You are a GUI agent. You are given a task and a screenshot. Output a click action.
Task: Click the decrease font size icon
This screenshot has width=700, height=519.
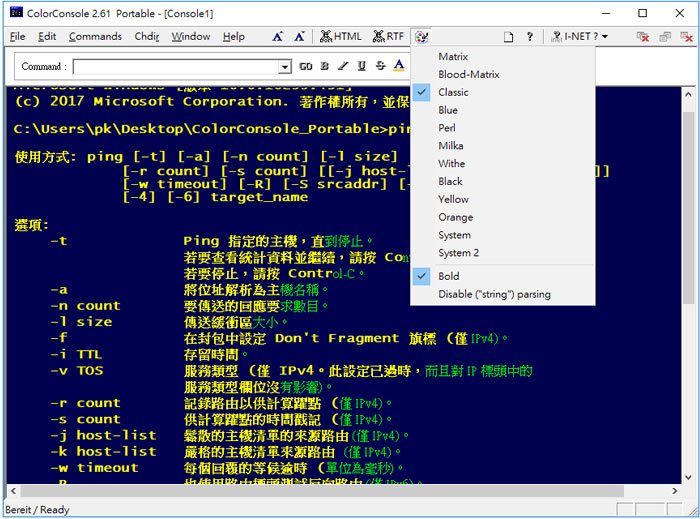pyautogui.click(x=299, y=37)
